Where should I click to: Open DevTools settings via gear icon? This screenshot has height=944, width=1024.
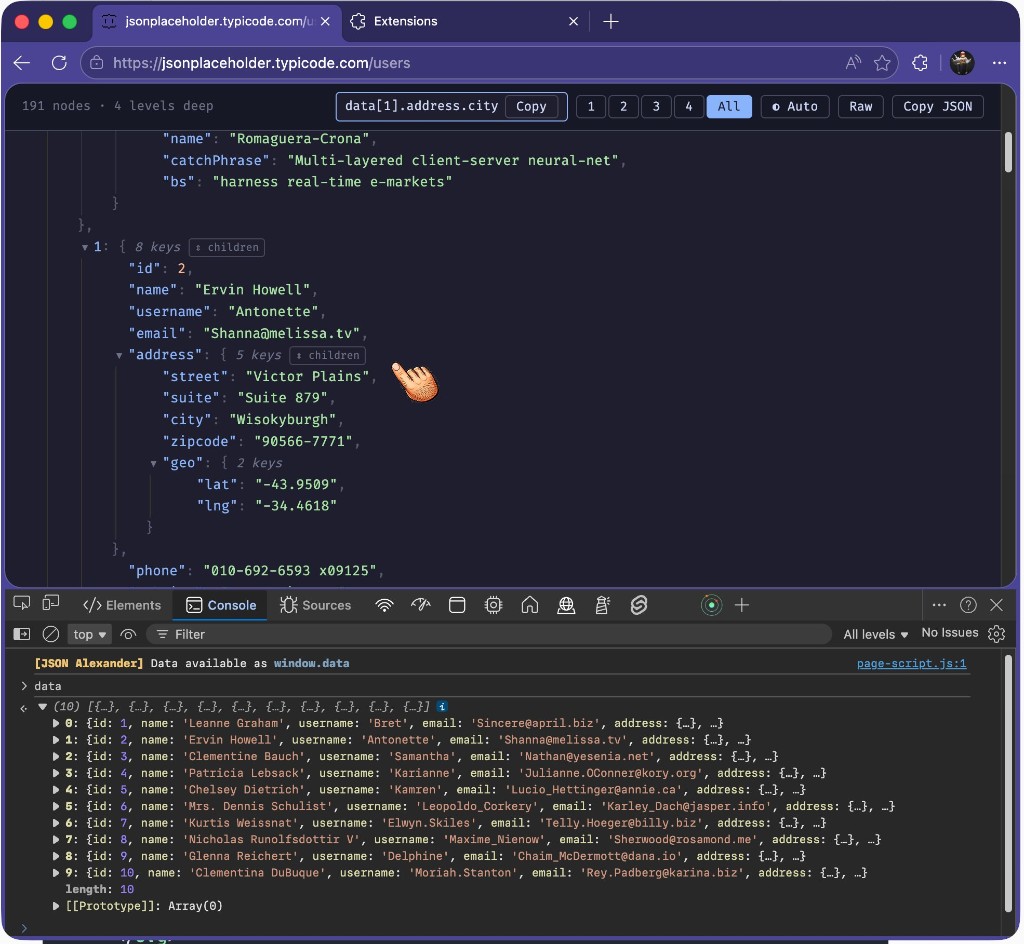[x=996, y=633]
